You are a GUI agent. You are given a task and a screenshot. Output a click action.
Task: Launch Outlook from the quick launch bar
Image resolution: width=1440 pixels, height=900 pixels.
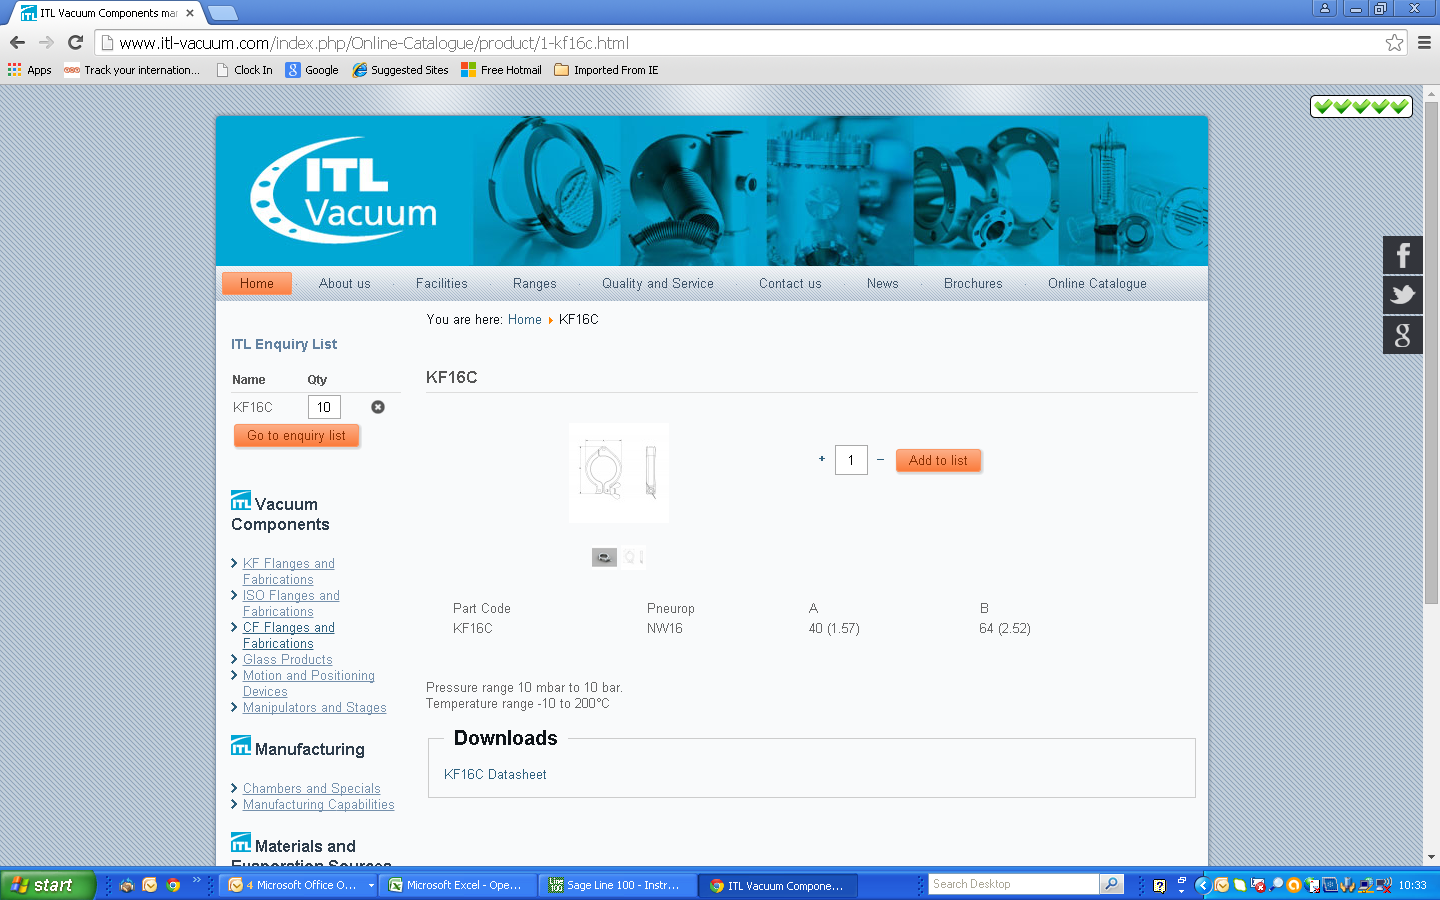pyautogui.click(x=150, y=885)
